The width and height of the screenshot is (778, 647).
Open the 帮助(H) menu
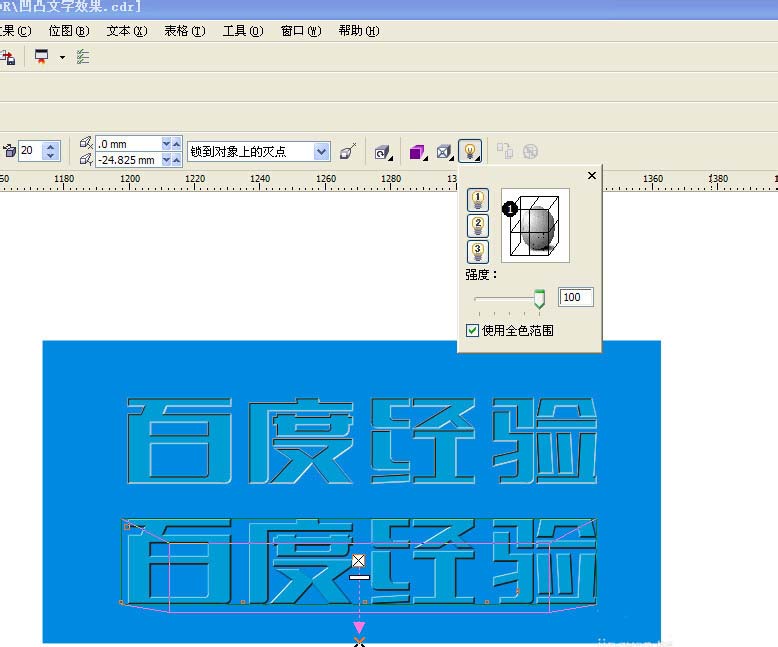(359, 31)
